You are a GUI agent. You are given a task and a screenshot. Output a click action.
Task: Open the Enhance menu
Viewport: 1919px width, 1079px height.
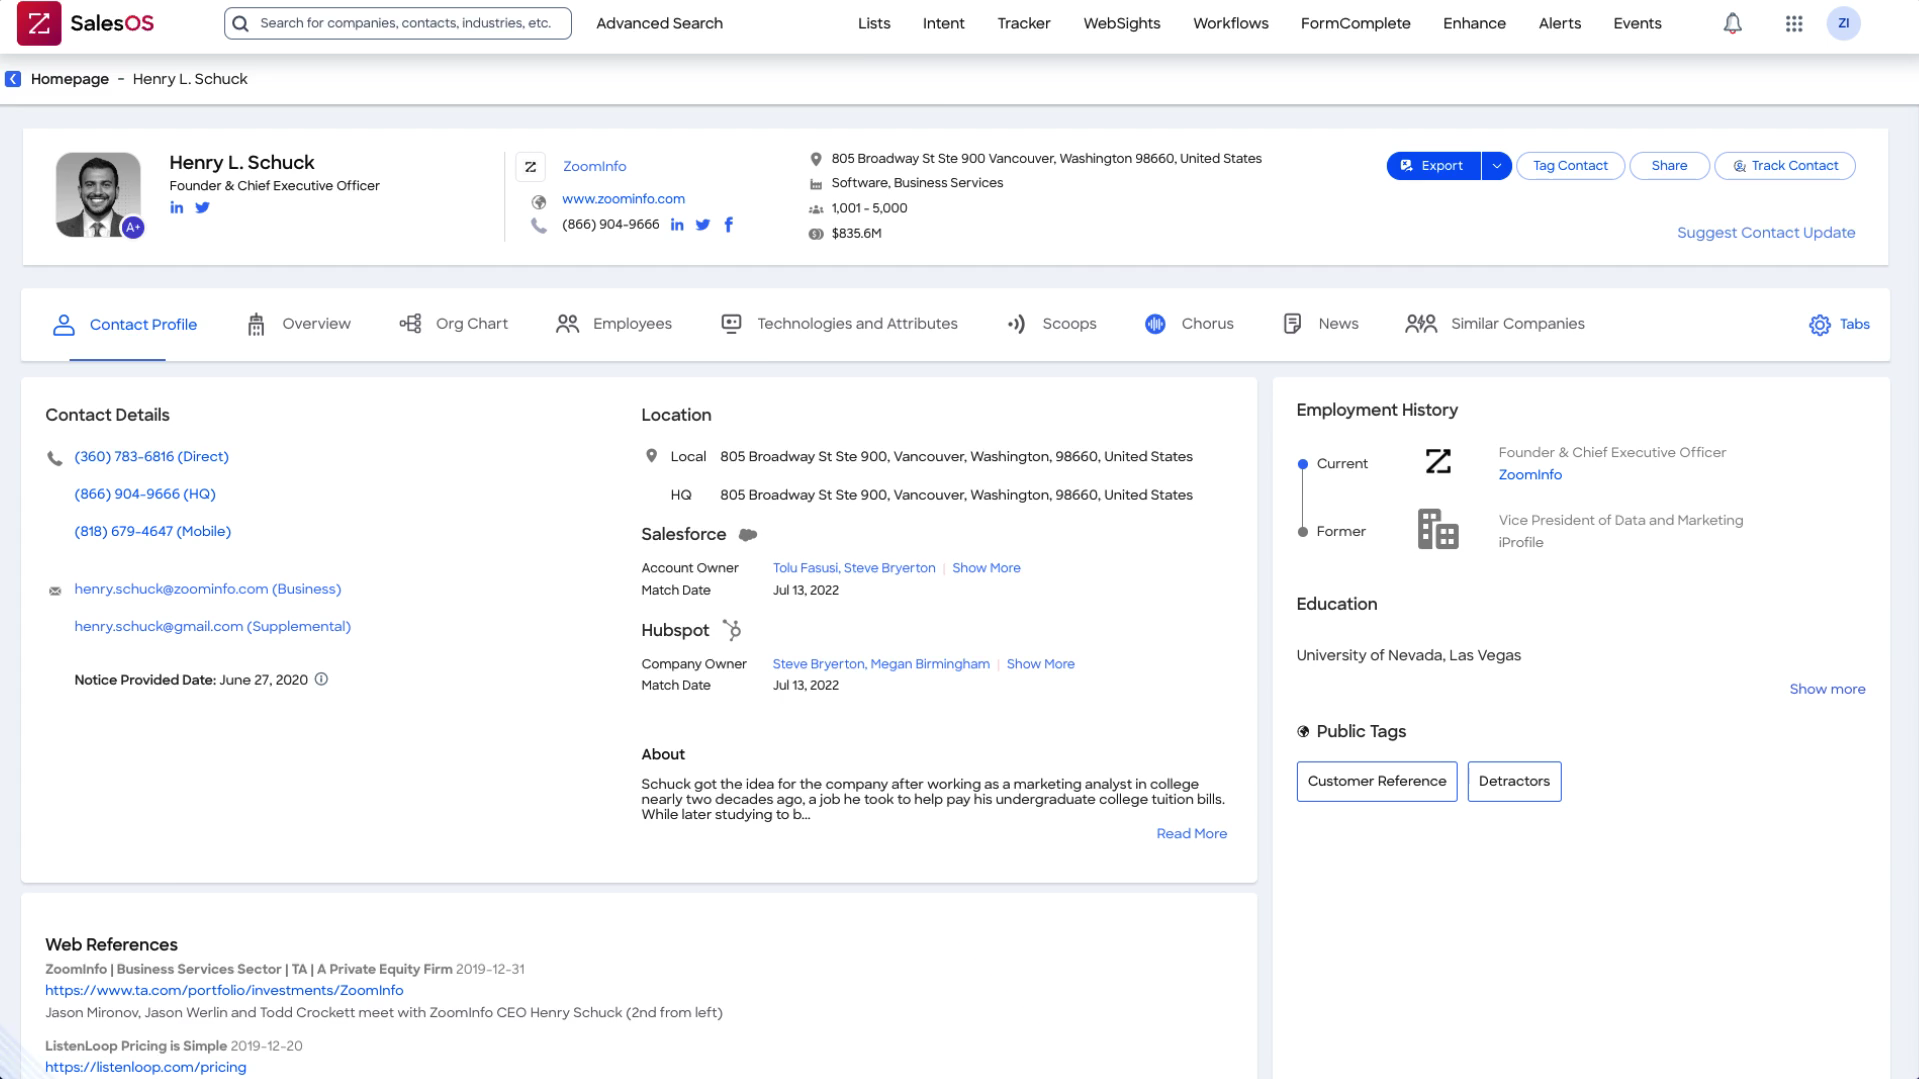(x=1474, y=23)
